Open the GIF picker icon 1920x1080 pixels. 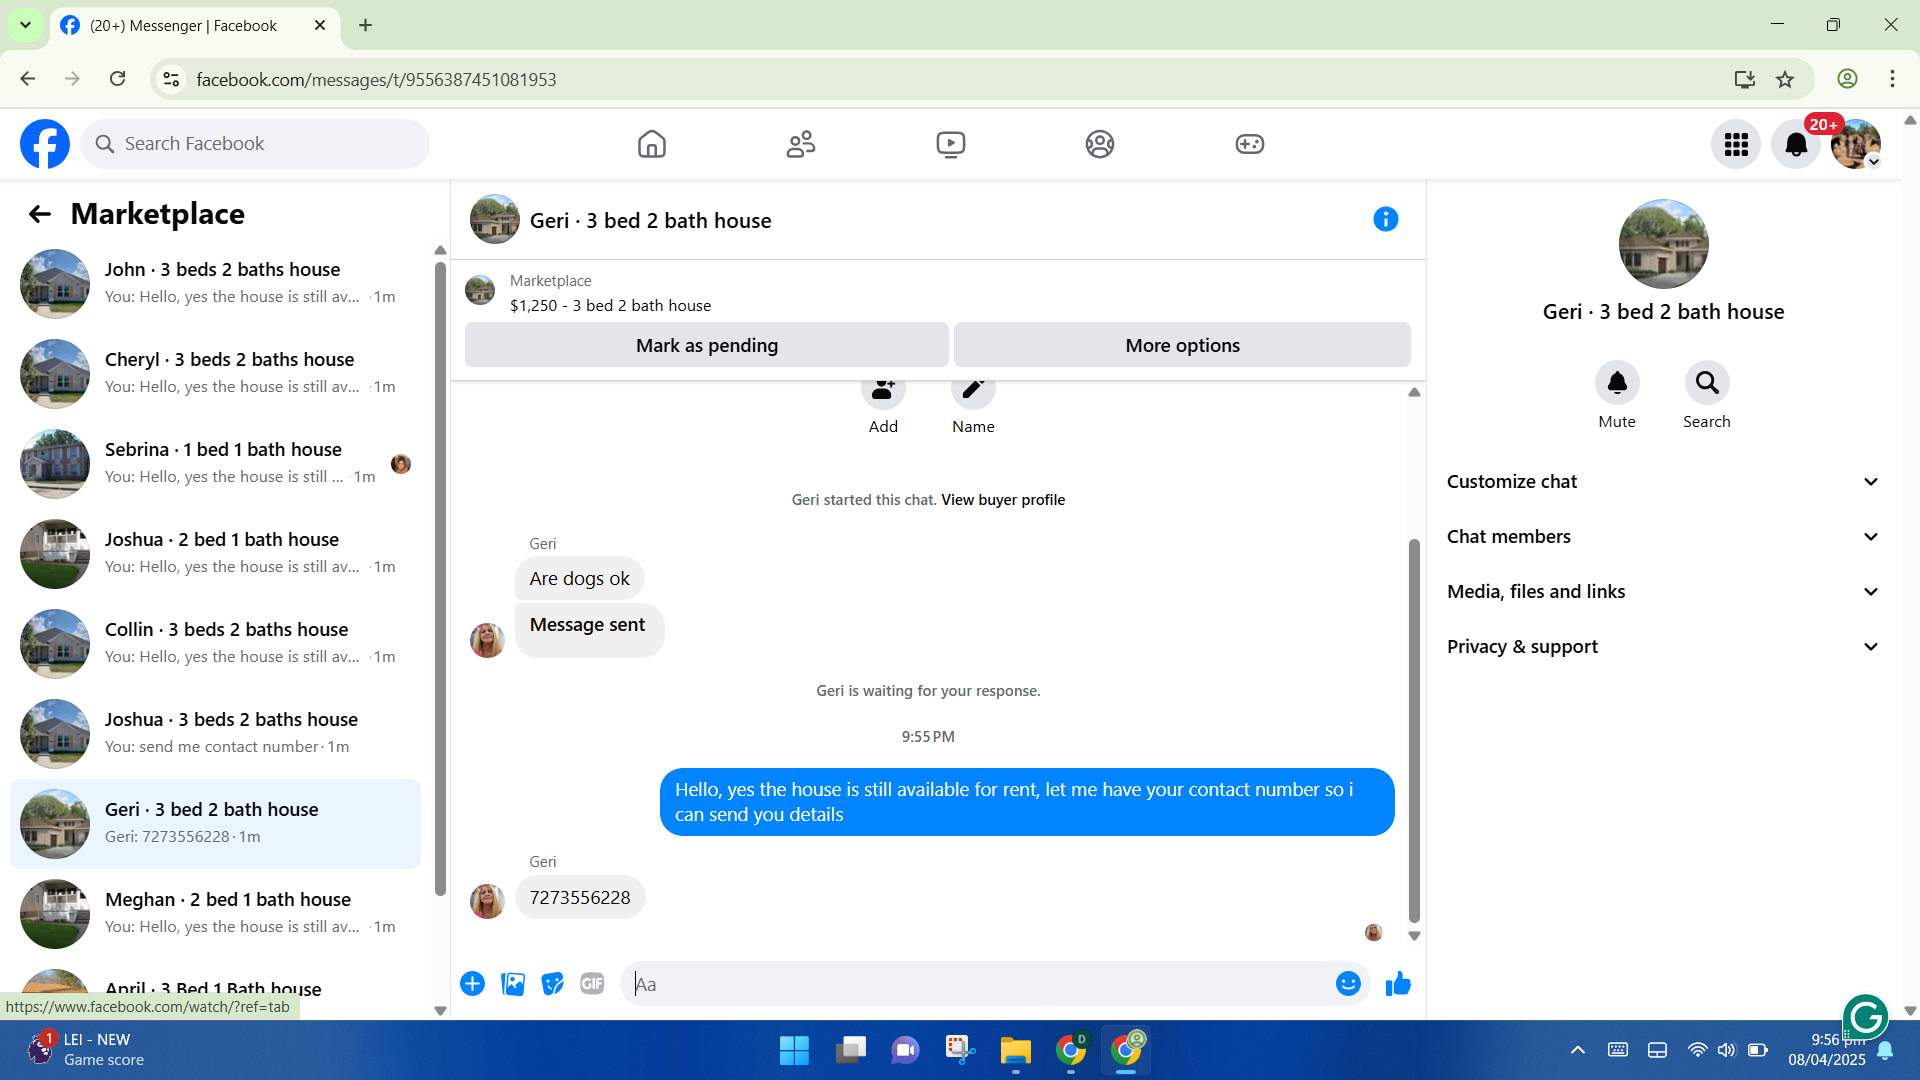(592, 984)
